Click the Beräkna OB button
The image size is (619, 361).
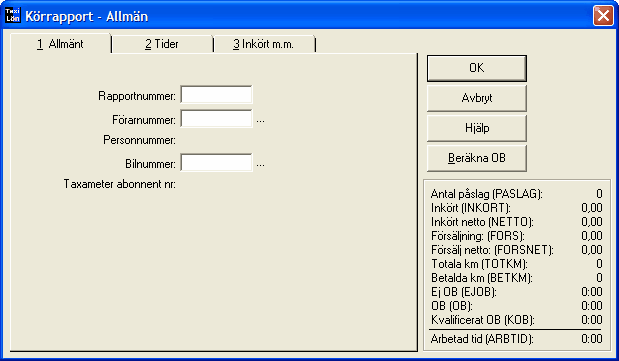[476, 158]
